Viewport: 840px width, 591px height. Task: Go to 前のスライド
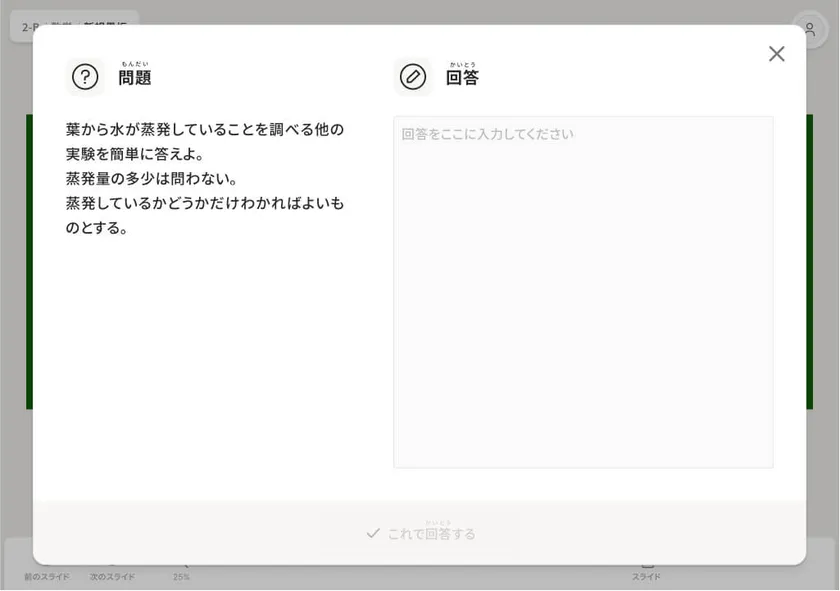[47, 577]
